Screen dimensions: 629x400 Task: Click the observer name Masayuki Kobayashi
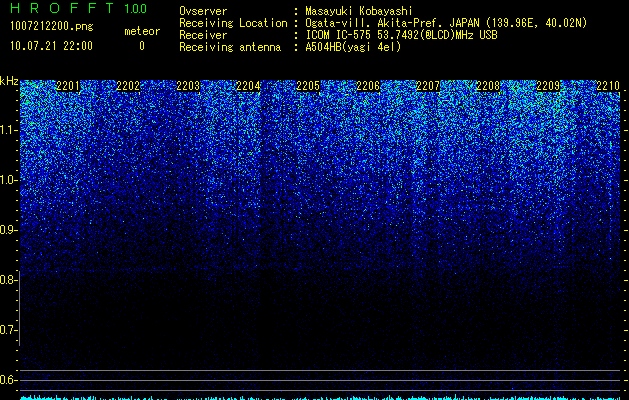point(359,11)
